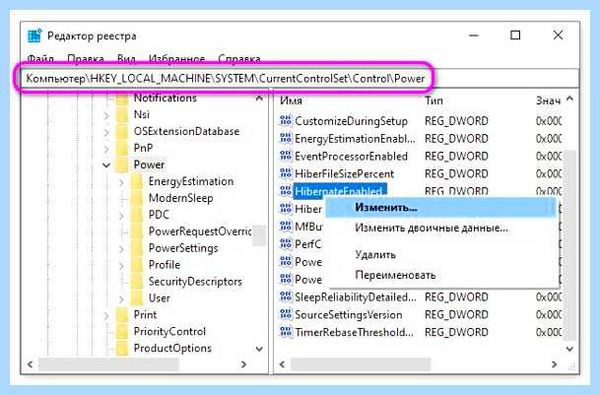This screenshot has height=395, width=600.
Task: Select the HiberFileSizePercent value name
Action: (x=344, y=174)
